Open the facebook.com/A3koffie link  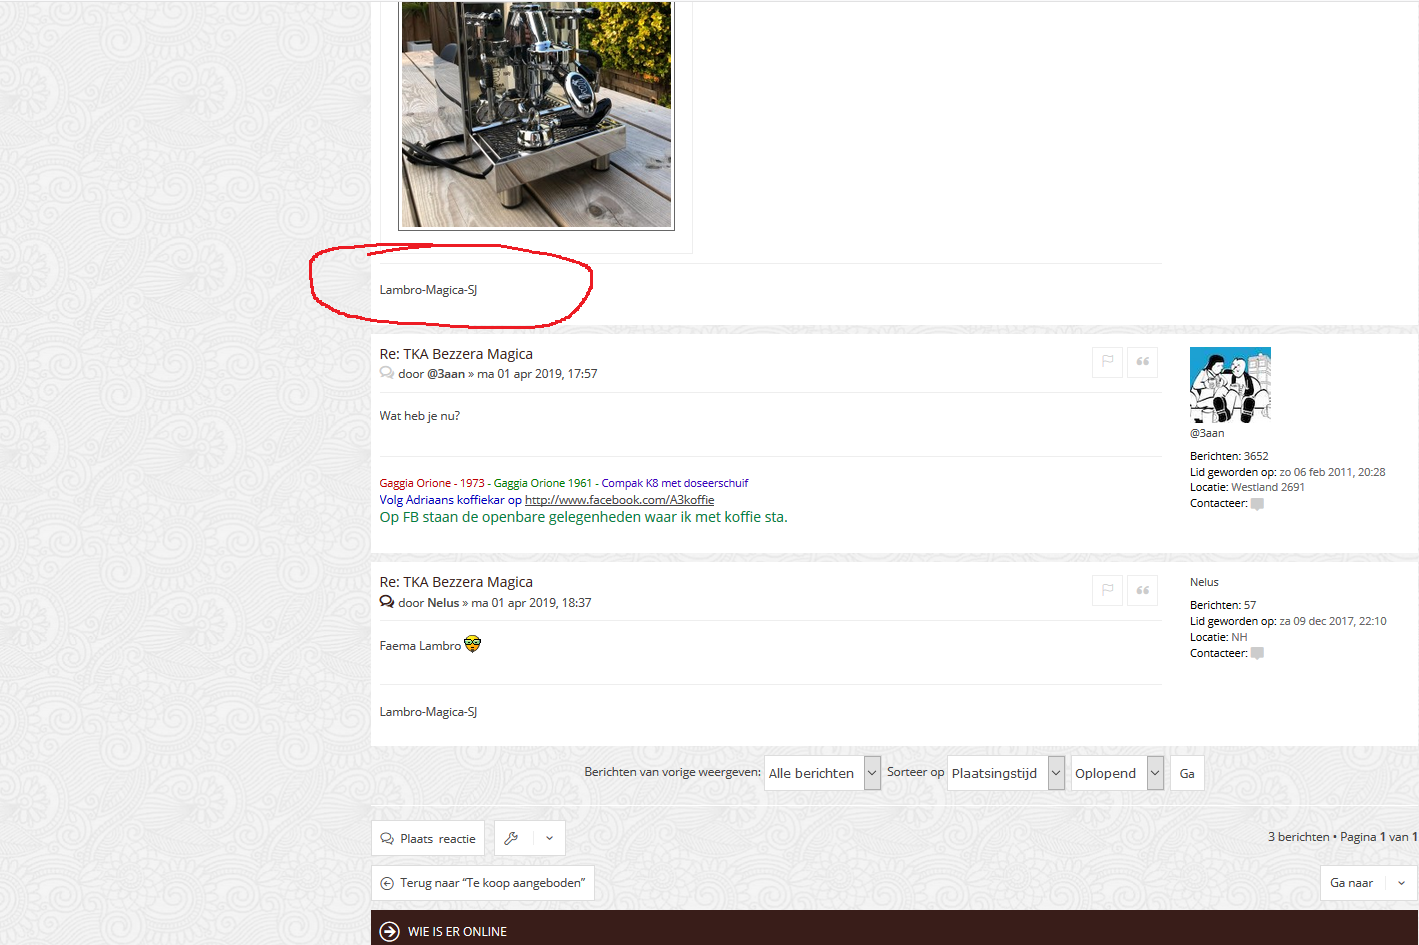pyautogui.click(x=619, y=500)
